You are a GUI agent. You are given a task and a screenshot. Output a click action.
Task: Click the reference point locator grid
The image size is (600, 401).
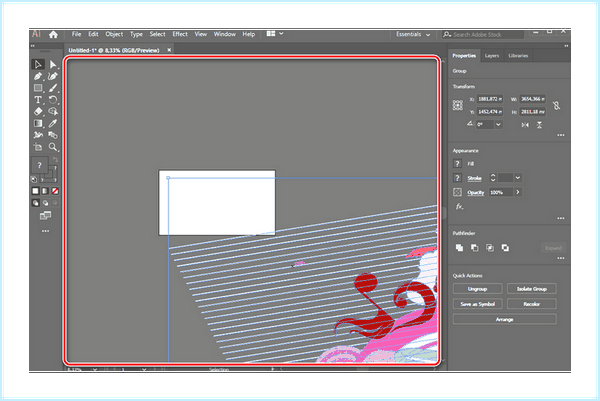(458, 105)
